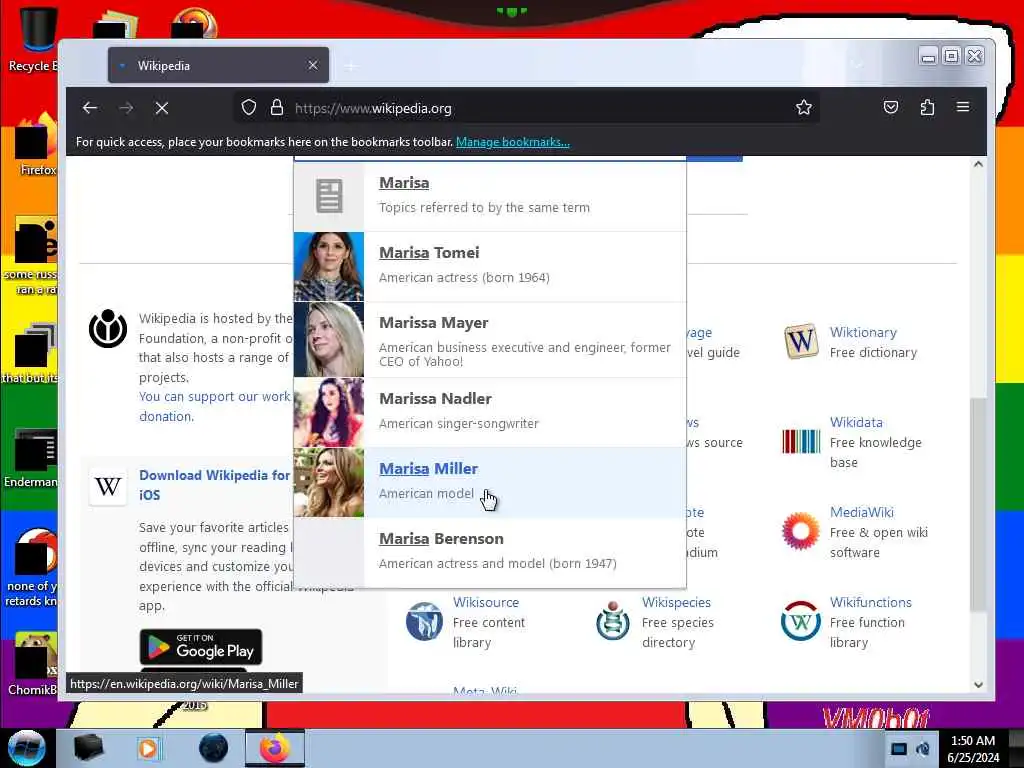Choose the Marisa Tomei suggestion
1024x768 pixels.
[490, 266]
